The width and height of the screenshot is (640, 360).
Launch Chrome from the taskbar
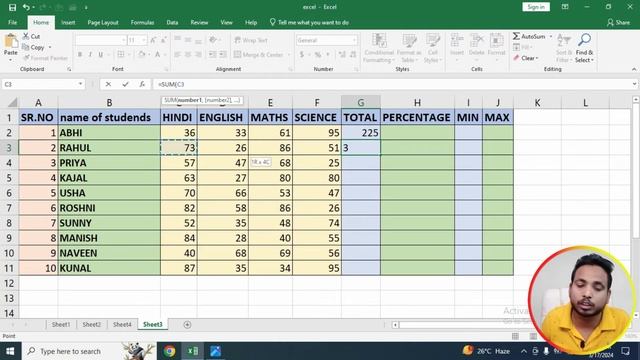(169, 351)
